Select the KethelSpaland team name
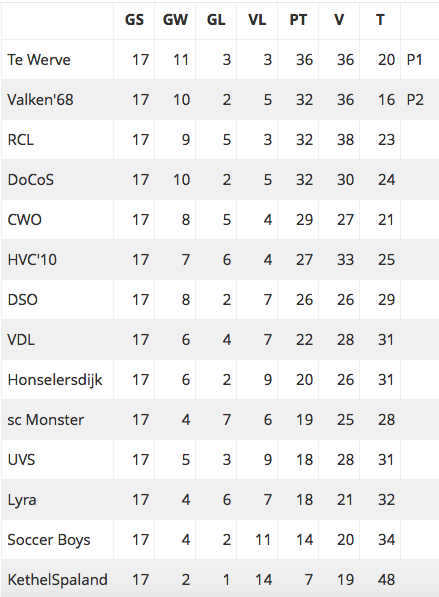 point(57,580)
